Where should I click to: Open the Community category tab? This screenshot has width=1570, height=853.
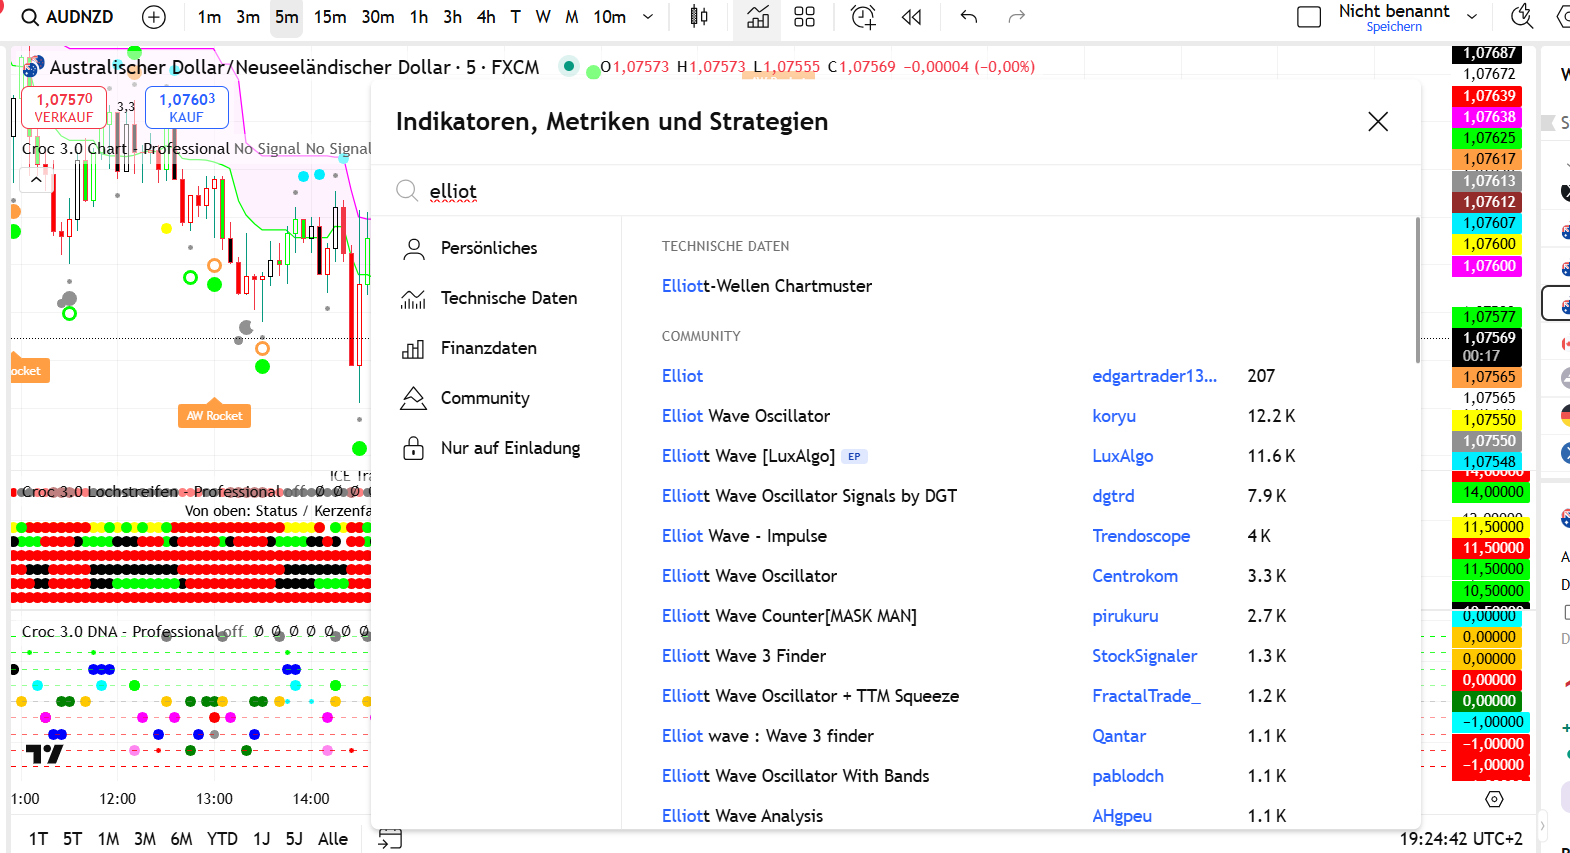click(x=485, y=398)
